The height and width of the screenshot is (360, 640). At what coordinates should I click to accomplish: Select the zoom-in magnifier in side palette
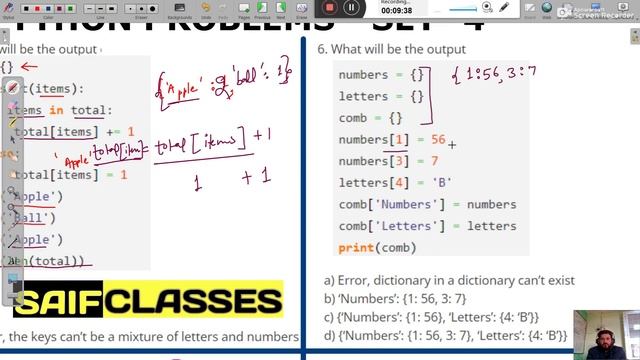pyautogui.click(x=12, y=191)
